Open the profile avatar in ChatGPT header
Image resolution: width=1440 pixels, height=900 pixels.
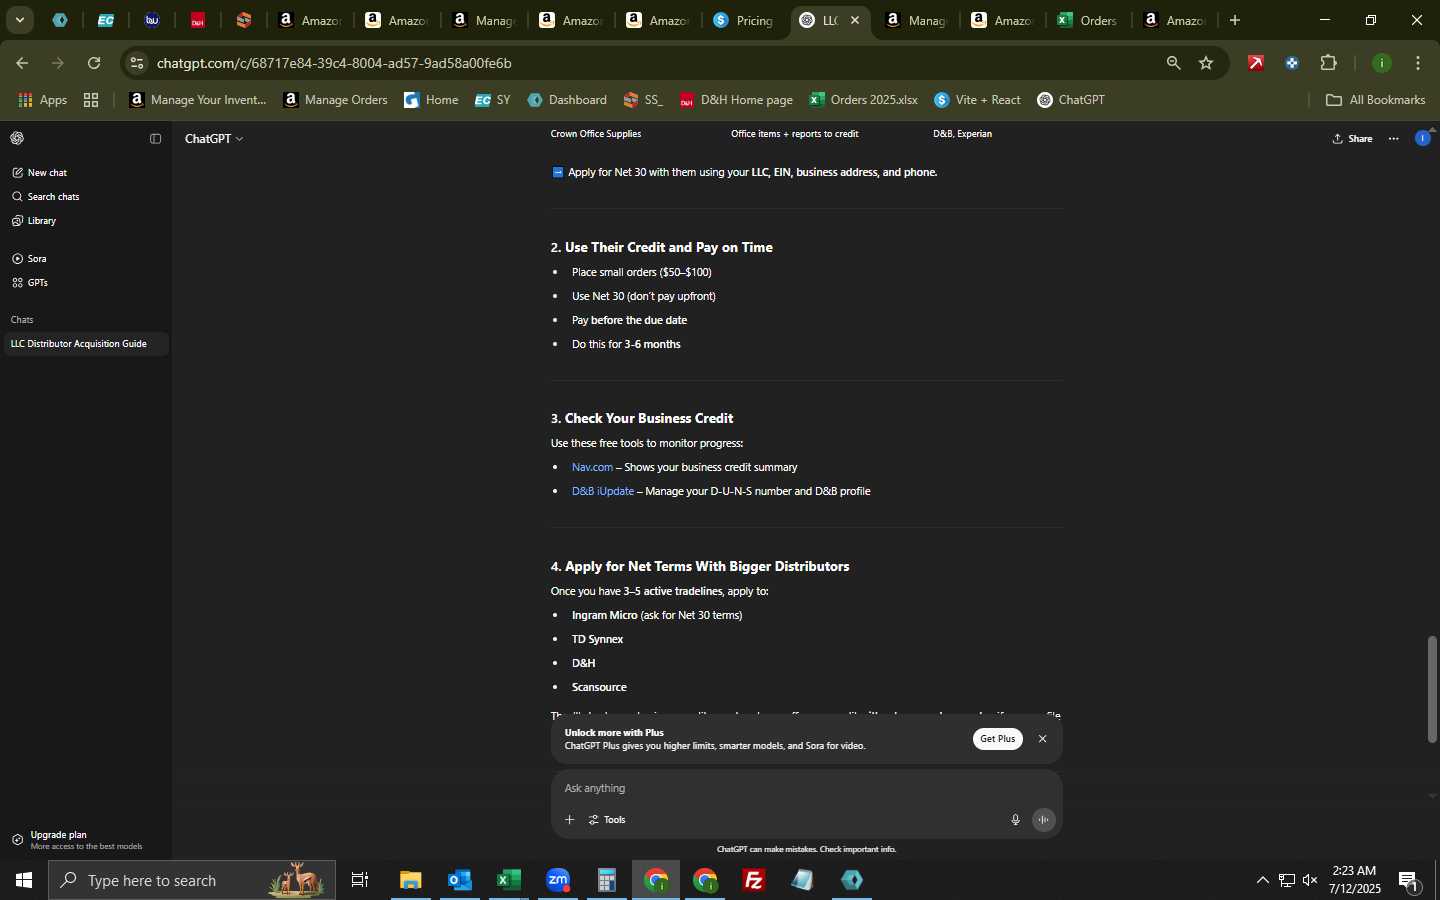1422,138
